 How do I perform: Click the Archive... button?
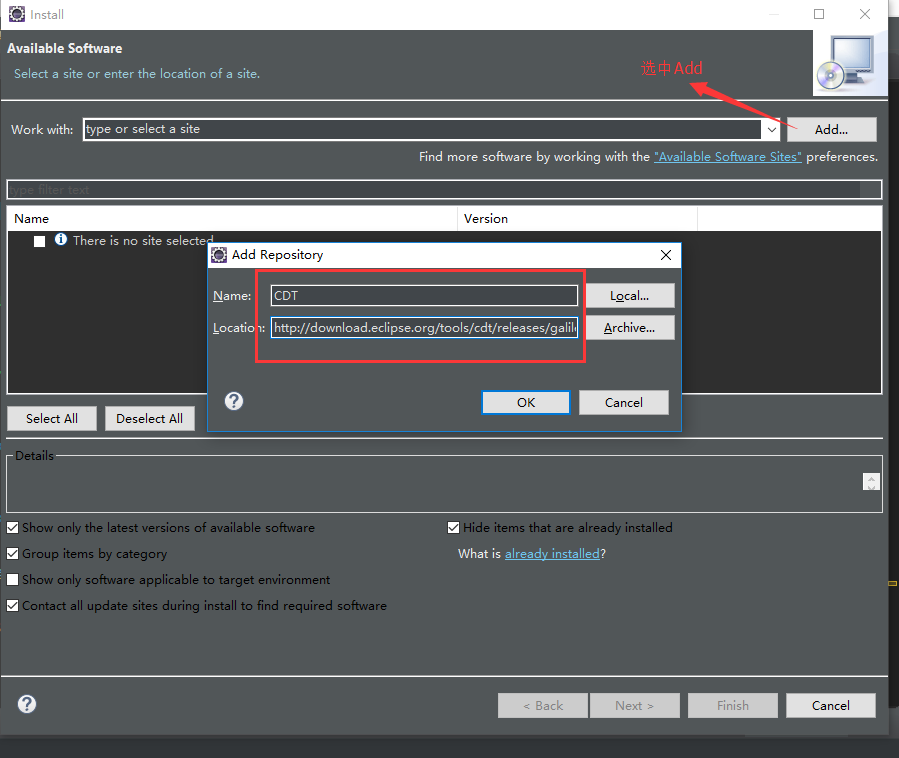click(x=630, y=328)
